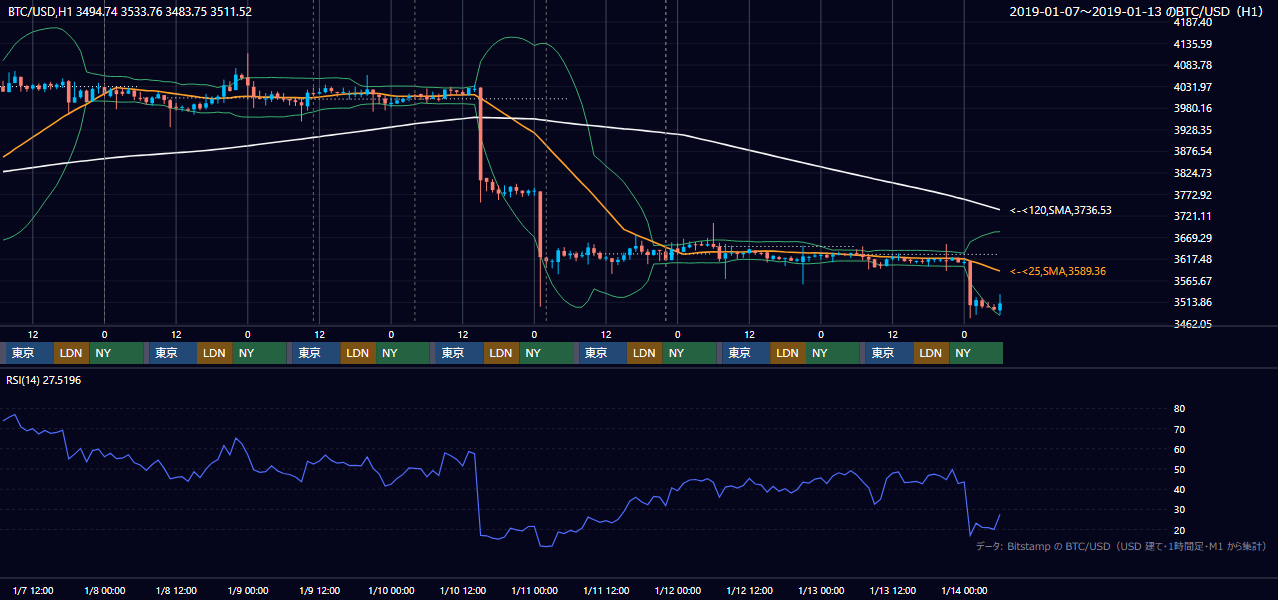This screenshot has width=1278, height=600.
Task: Select the 1/7 12:00 time label
Action: [x=33, y=590]
